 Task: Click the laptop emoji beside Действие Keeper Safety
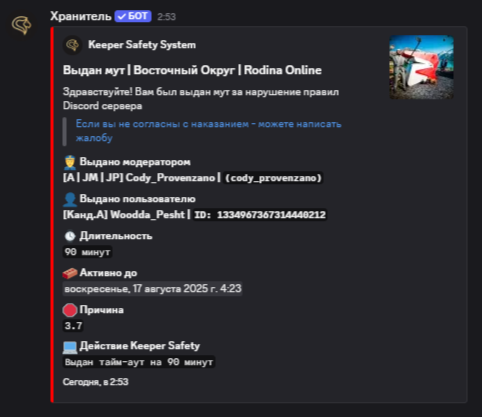pos(70,347)
